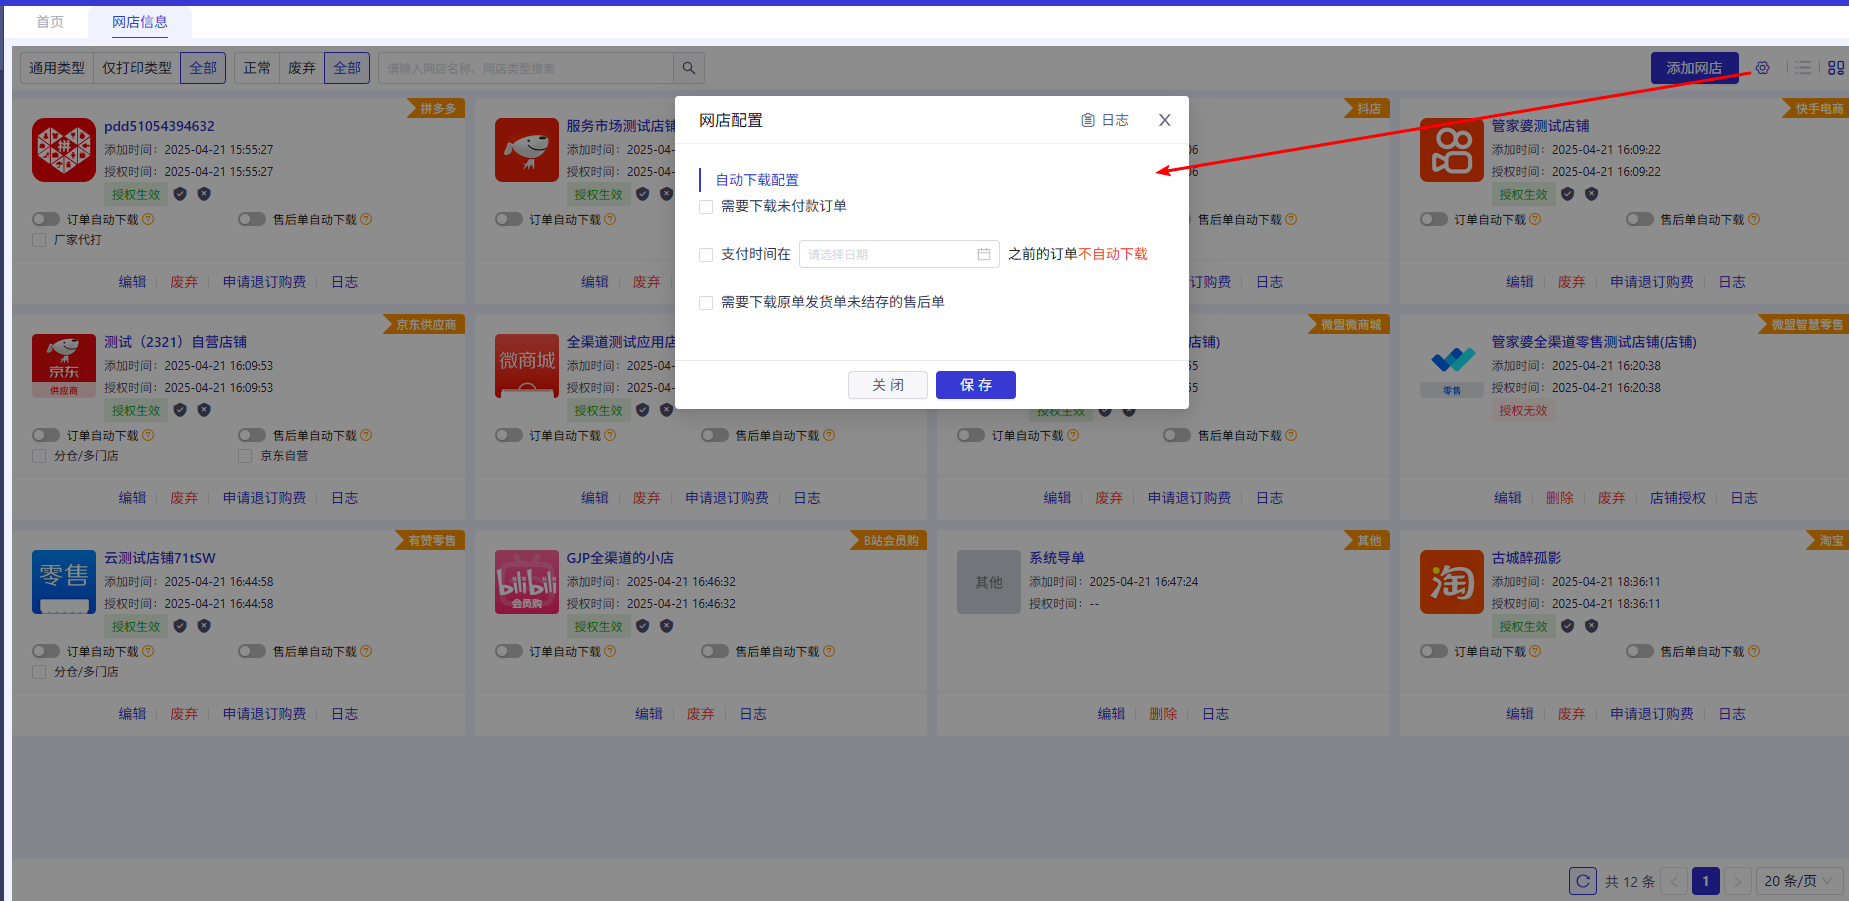The width and height of the screenshot is (1849, 901).
Task: Check 需要下载原单发货单未结存的售后单
Action: point(706,303)
